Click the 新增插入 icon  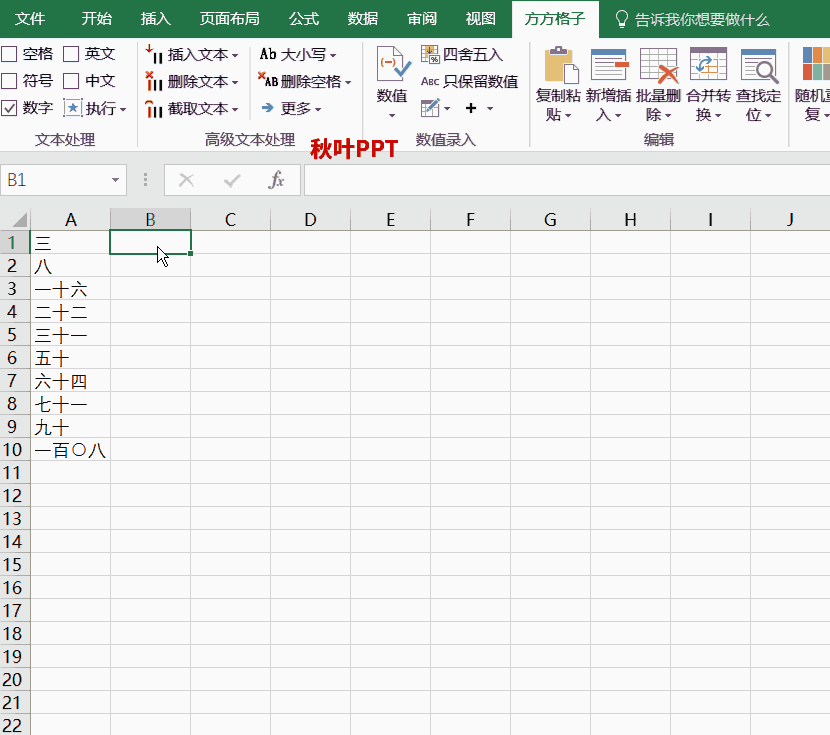click(609, 65)
